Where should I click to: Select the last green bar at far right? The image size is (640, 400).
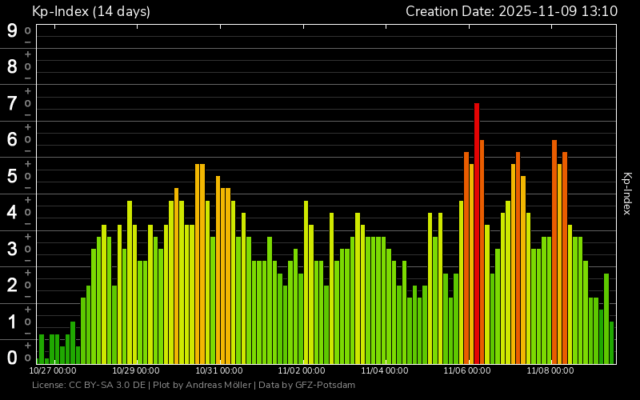point(611,342)
